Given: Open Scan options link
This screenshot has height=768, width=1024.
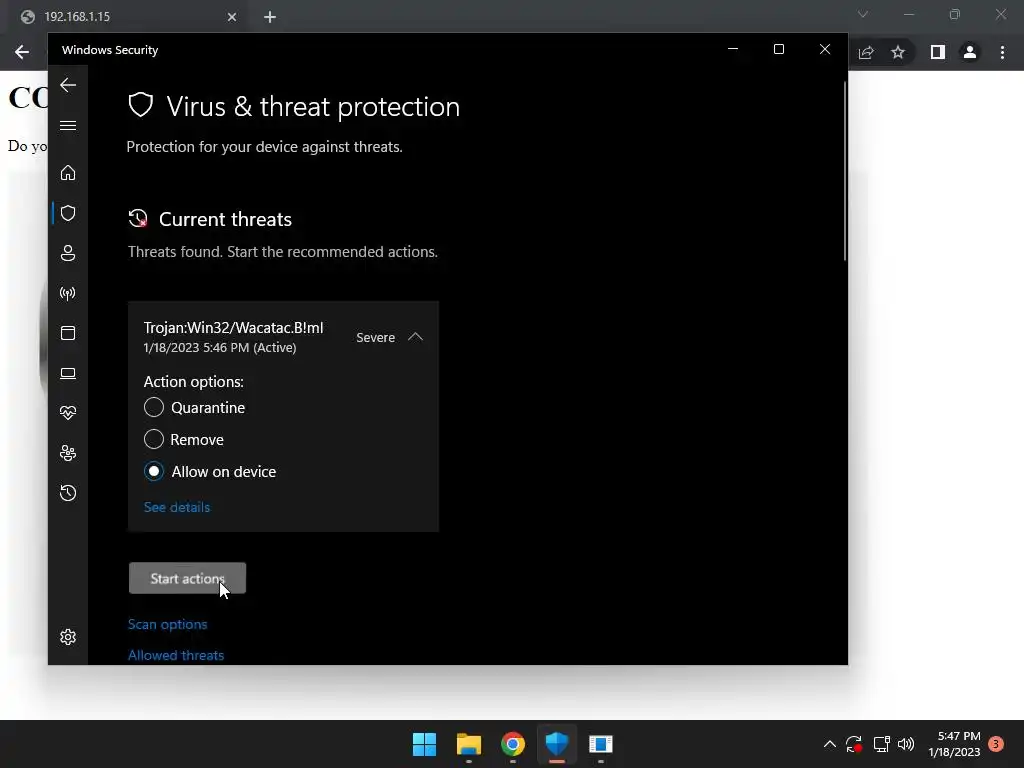Looking at the screenshot, I should (167, 624).
